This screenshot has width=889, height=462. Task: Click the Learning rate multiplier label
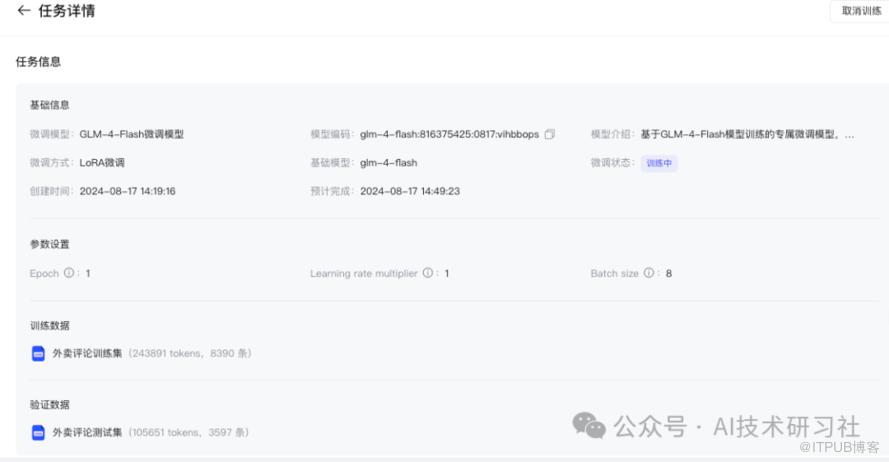pyautogui.click(x=363, y=273)
